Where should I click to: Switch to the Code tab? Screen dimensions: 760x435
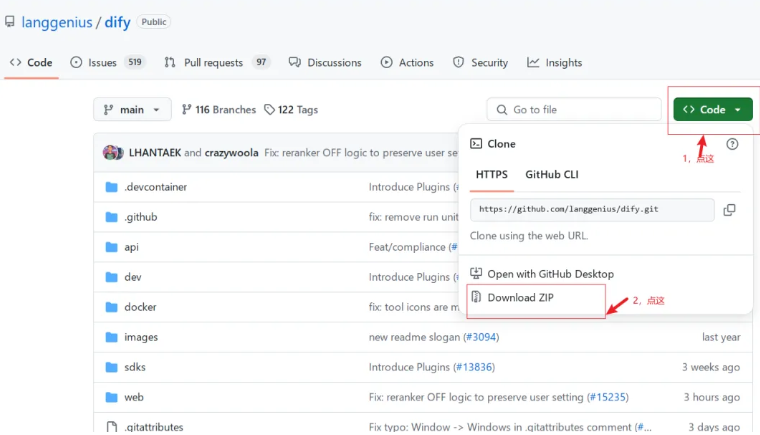point(31,63)
